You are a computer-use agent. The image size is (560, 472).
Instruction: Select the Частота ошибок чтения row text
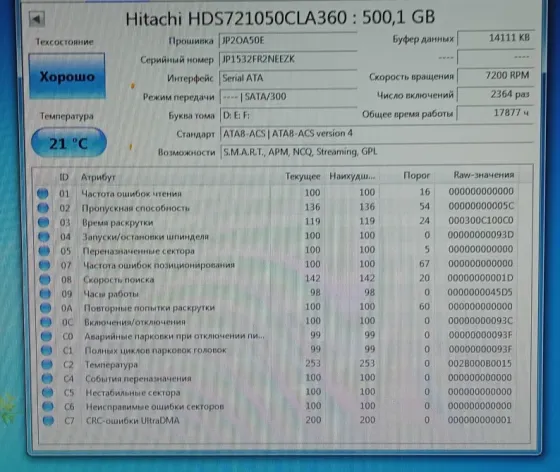coord(131,194)
